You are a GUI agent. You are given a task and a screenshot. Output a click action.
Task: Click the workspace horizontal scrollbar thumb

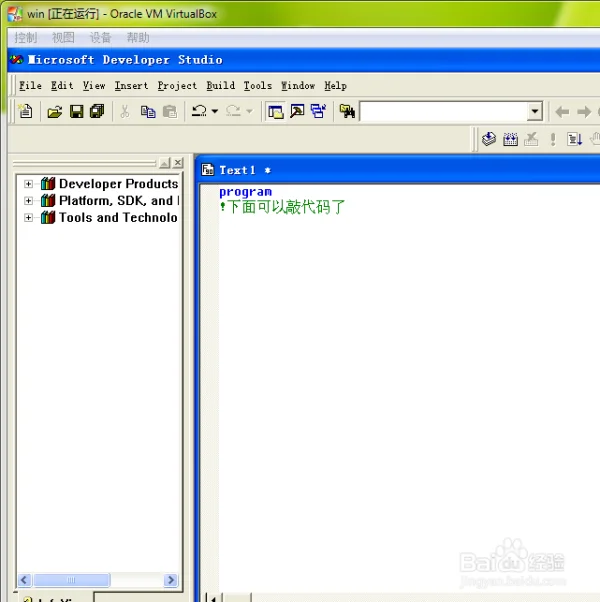coord(71,580)
